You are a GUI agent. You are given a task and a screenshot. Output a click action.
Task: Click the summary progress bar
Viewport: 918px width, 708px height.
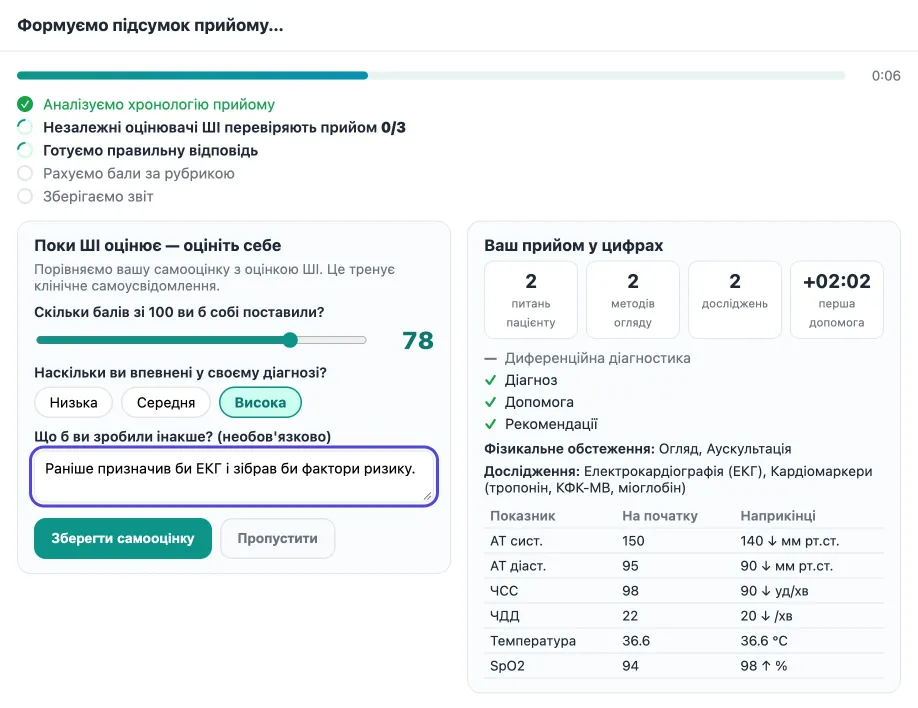431,76
